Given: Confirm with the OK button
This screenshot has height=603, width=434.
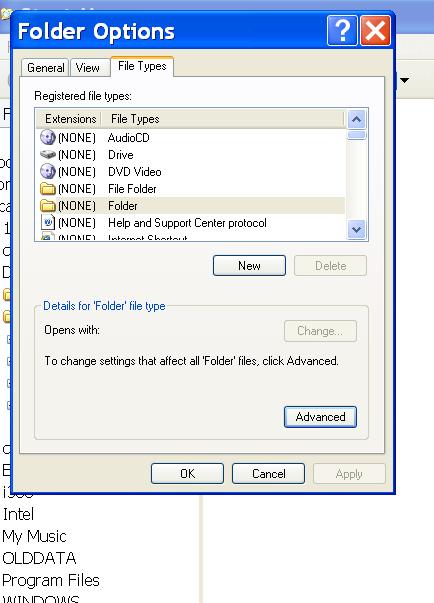Looking at the screenshot, I should (187, 473).
